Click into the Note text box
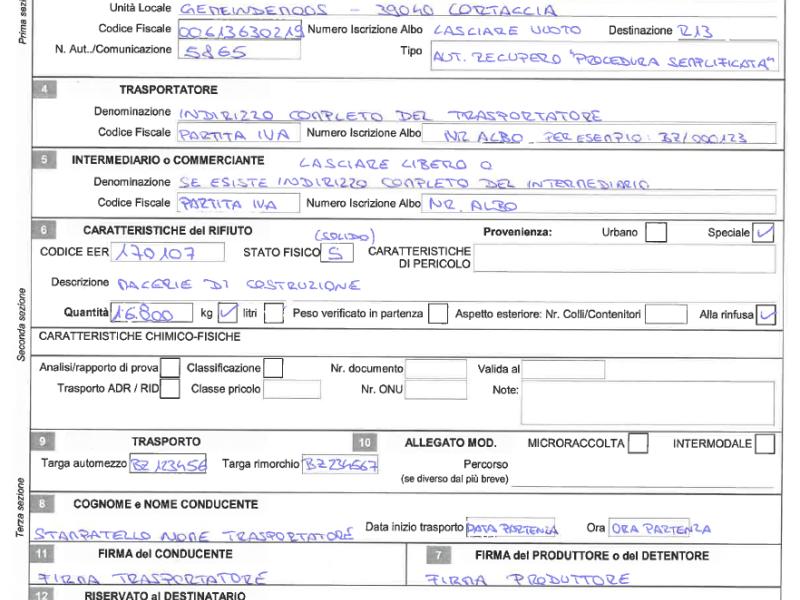800x600 pixels. click(x=648, y=402)
